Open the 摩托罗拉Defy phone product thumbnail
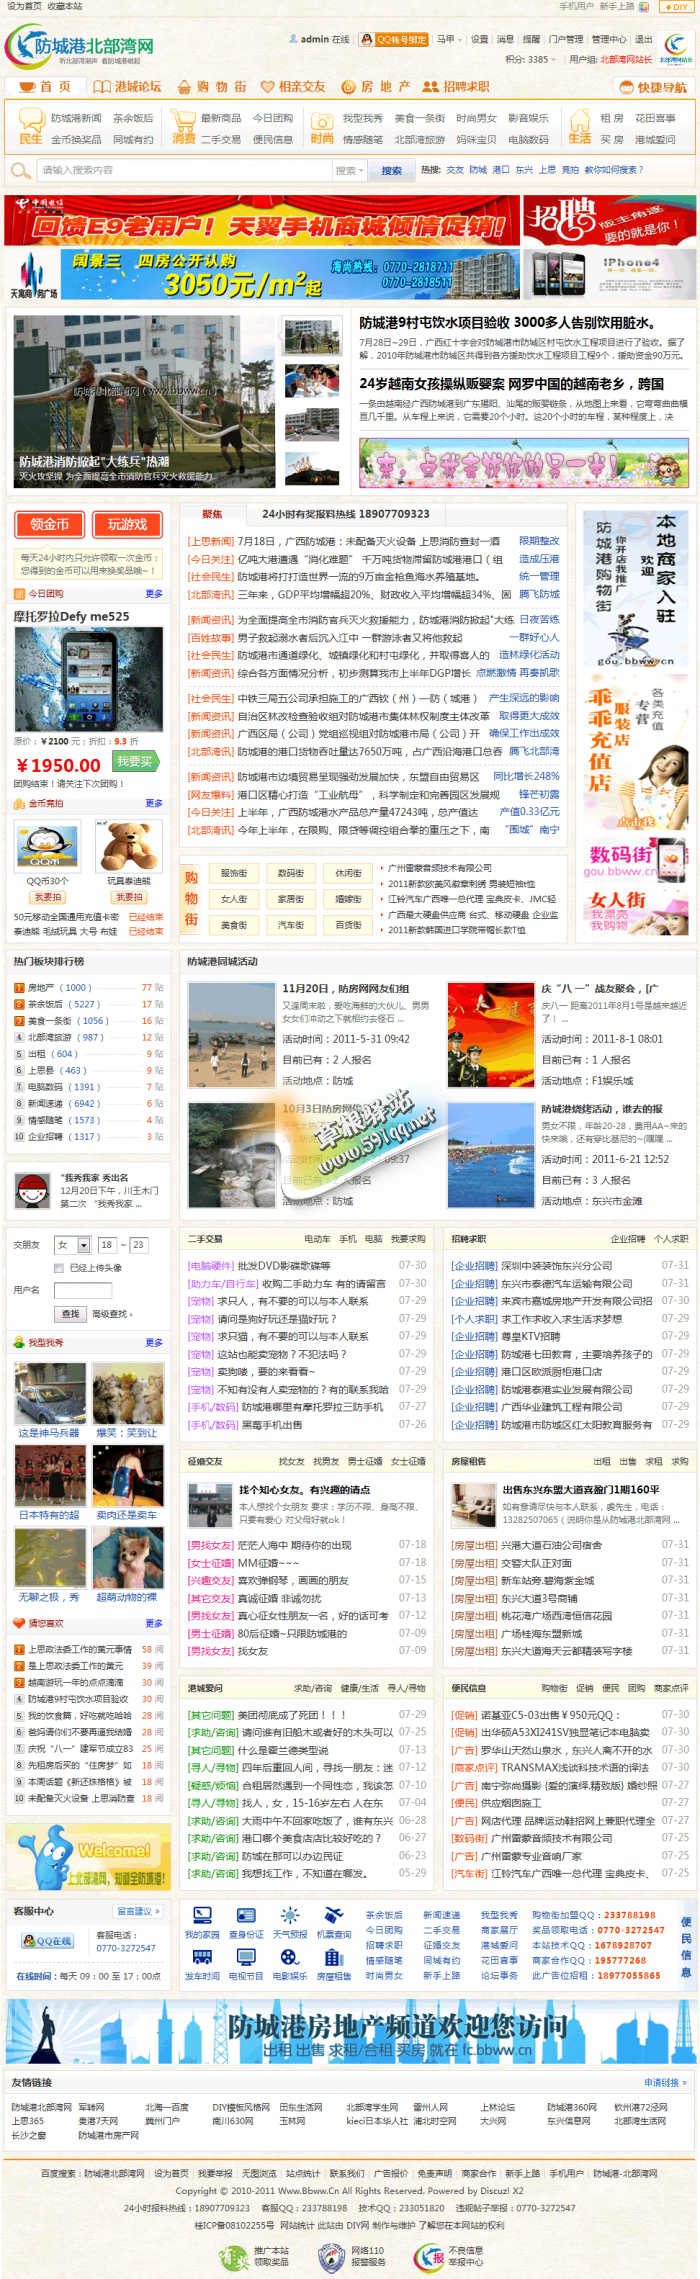 88,680
